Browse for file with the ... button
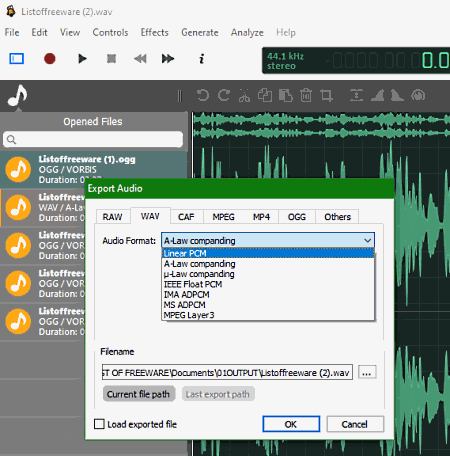 click(367, 372)
